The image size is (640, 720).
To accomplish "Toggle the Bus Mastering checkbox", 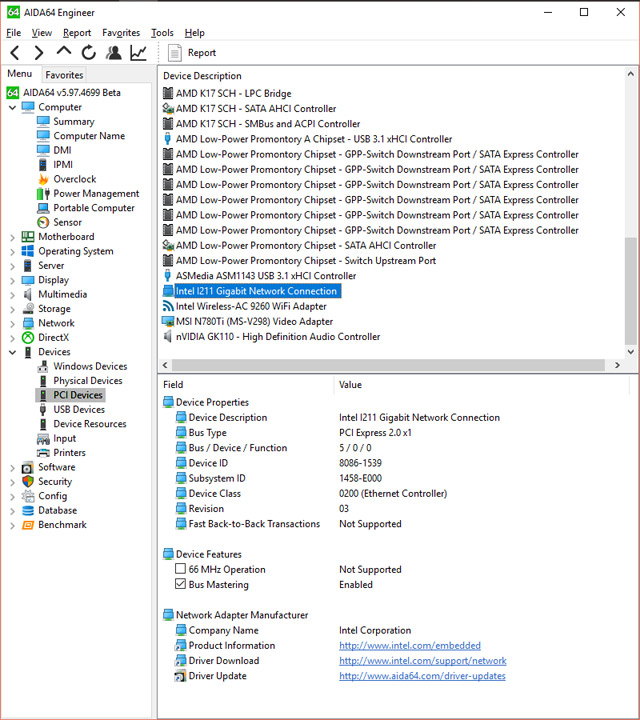I will pyautogui.click(x=180, y=584).
